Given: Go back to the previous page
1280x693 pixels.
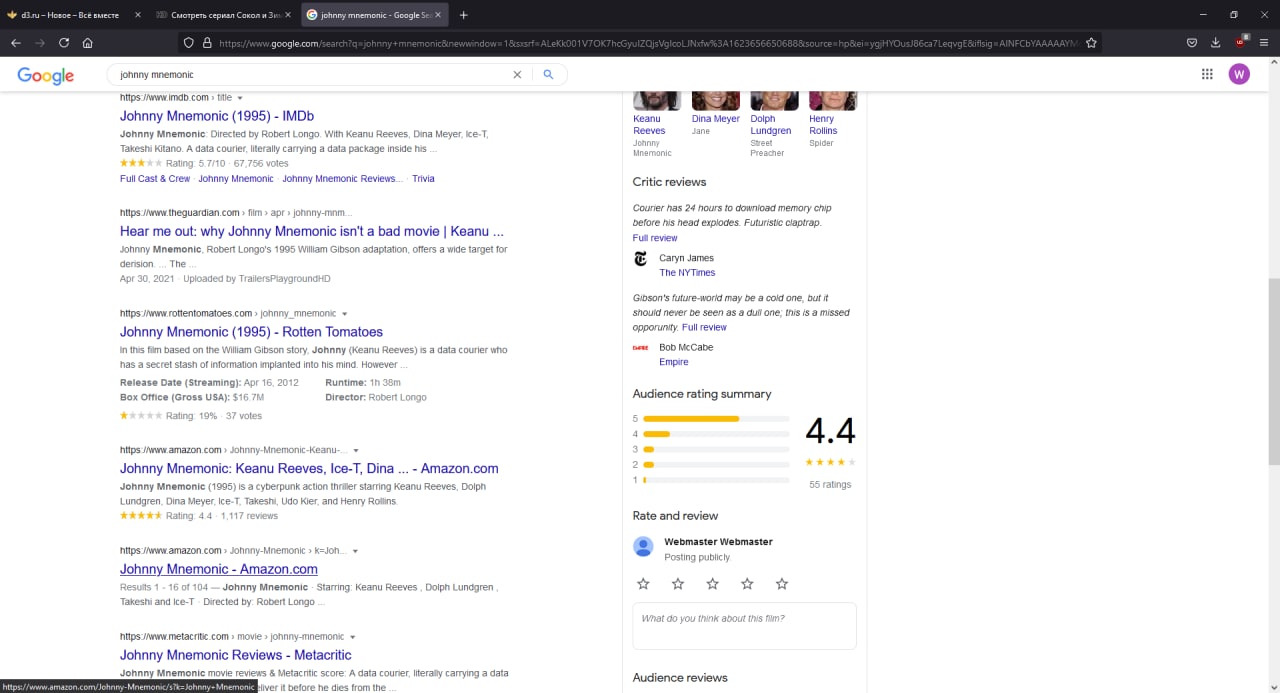Looking at the screenshot, I should tap(16, 43).
